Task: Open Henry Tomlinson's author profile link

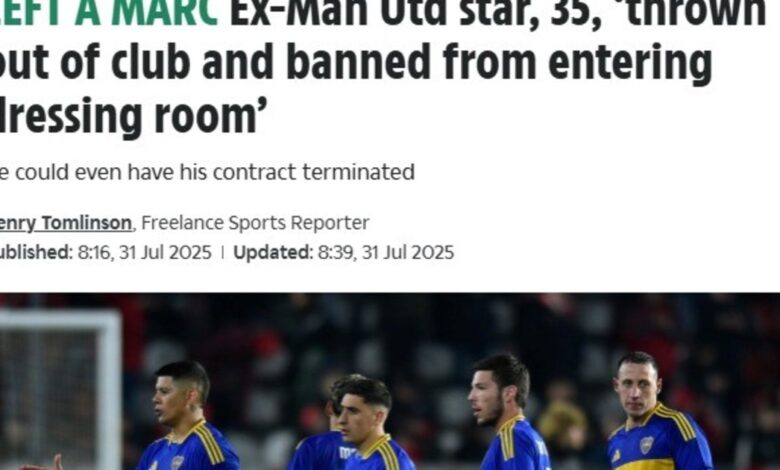Action: coord(66,223)
